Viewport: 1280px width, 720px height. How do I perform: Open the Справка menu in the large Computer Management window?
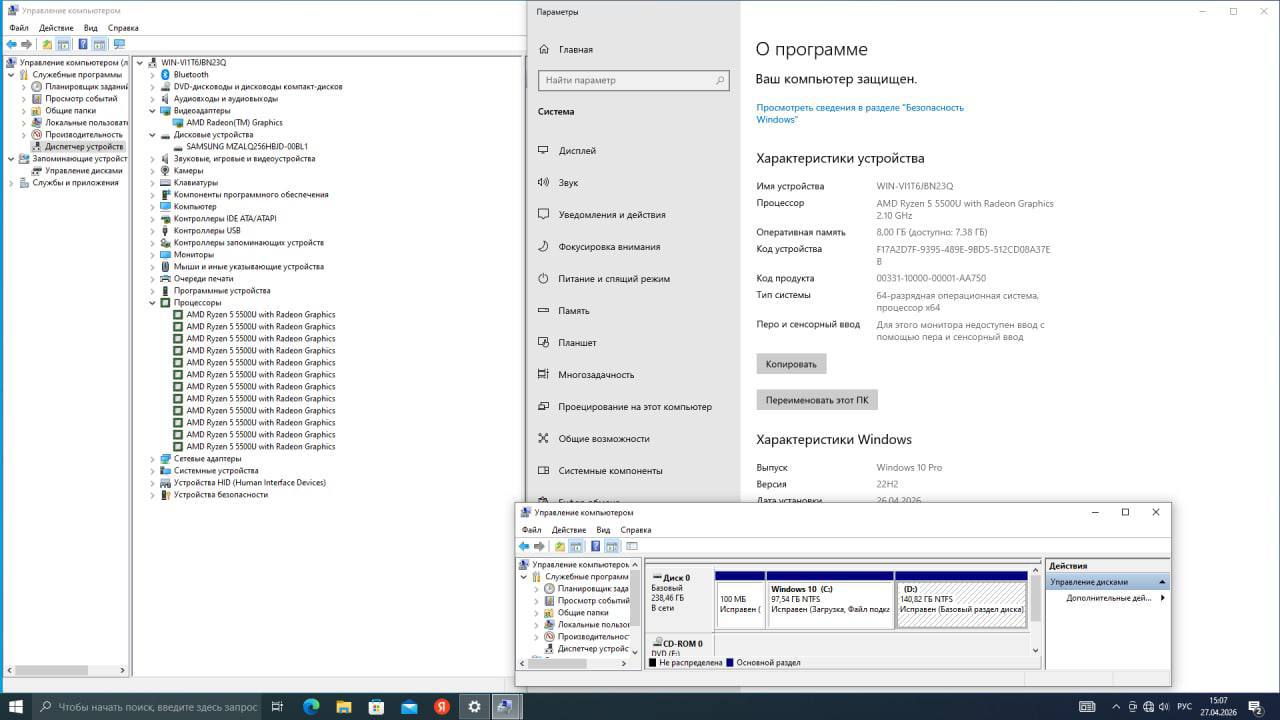tap(123, 28)
